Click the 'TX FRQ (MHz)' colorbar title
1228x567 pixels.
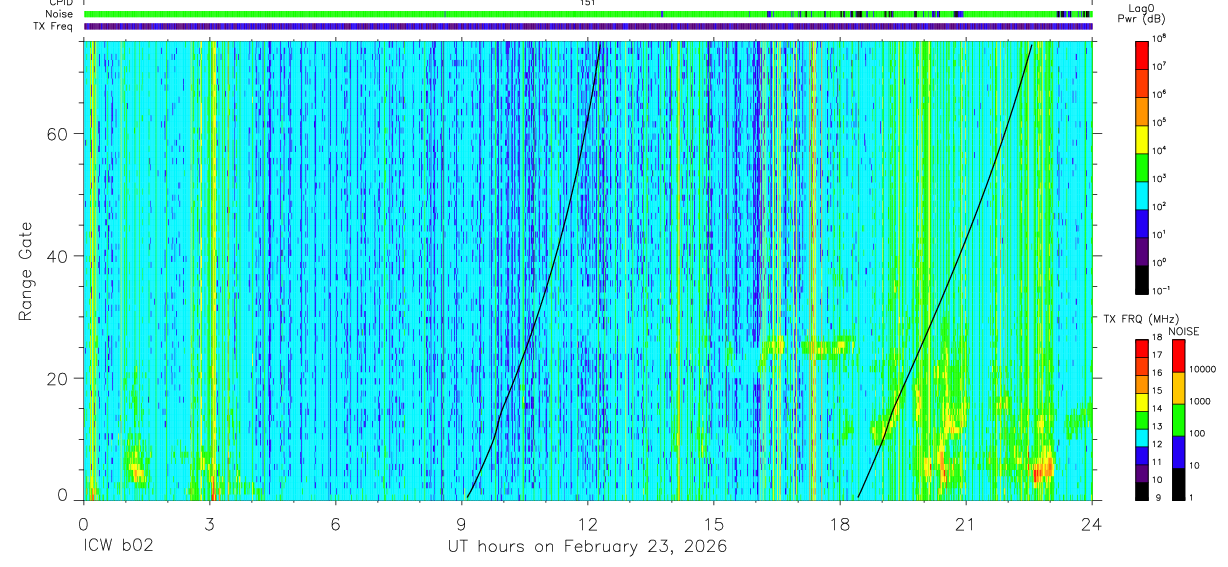[1140, 318]
